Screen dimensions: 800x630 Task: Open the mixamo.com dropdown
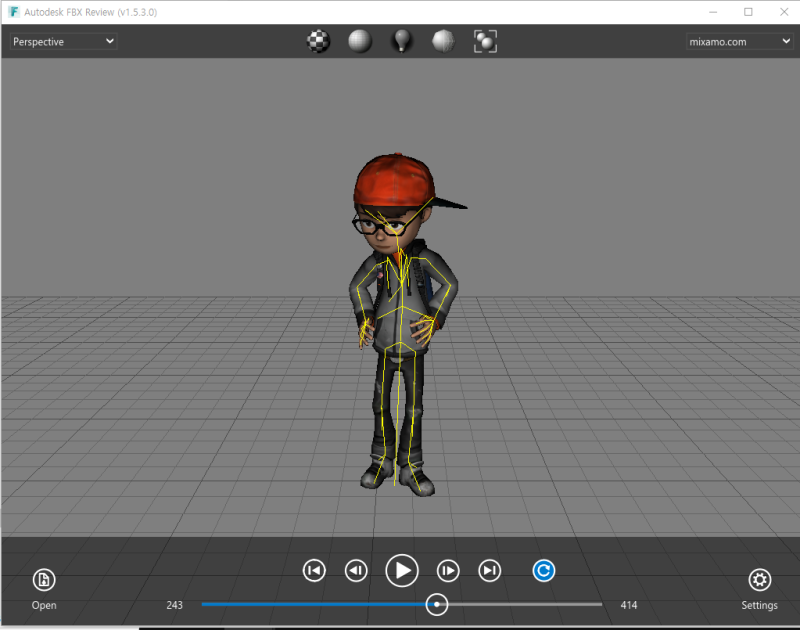739,41
